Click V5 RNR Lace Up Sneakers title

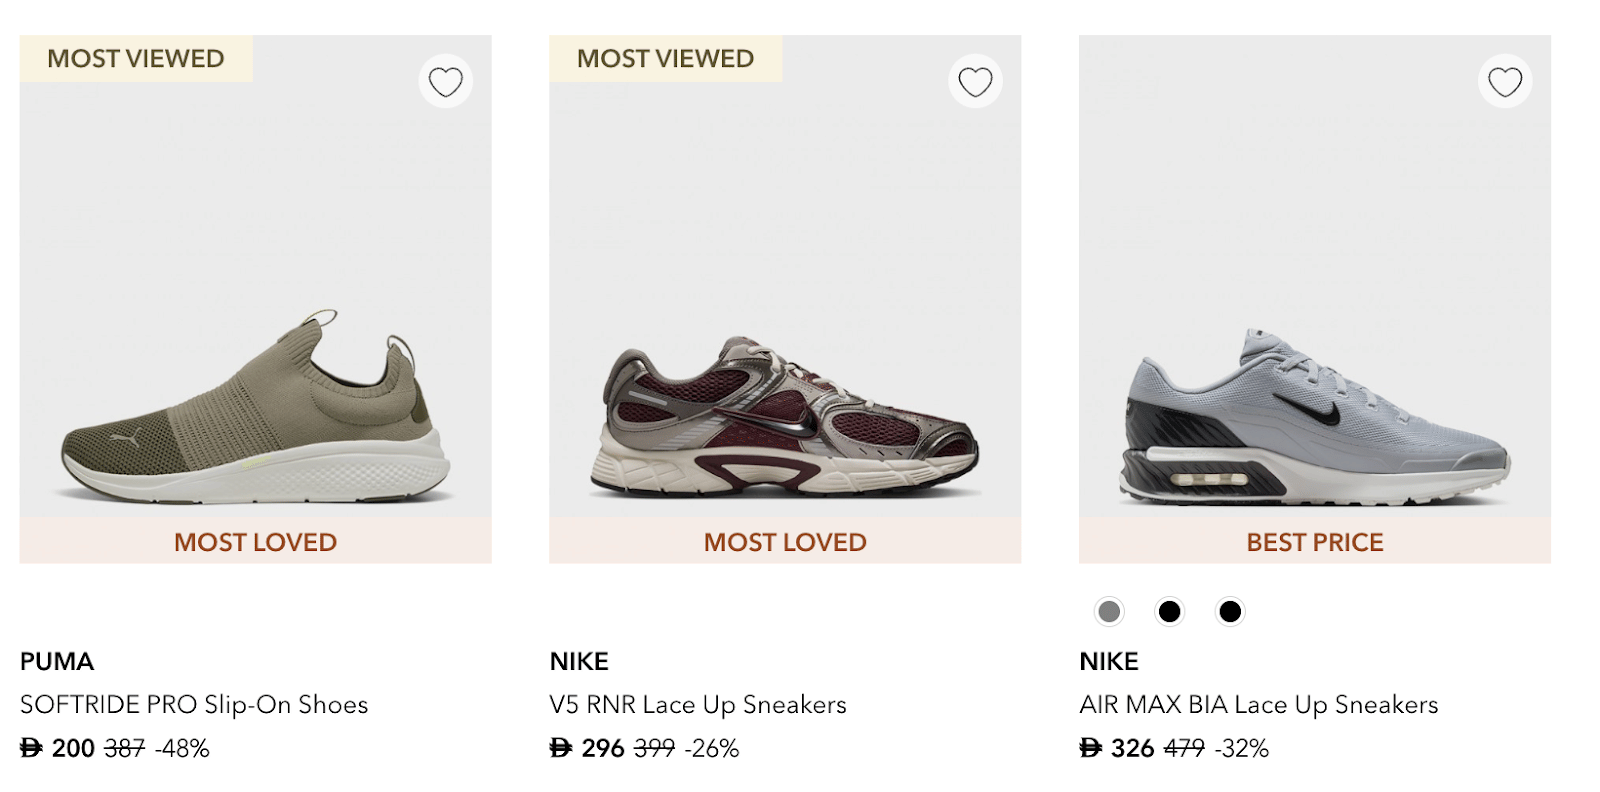[x=698, y=705]
